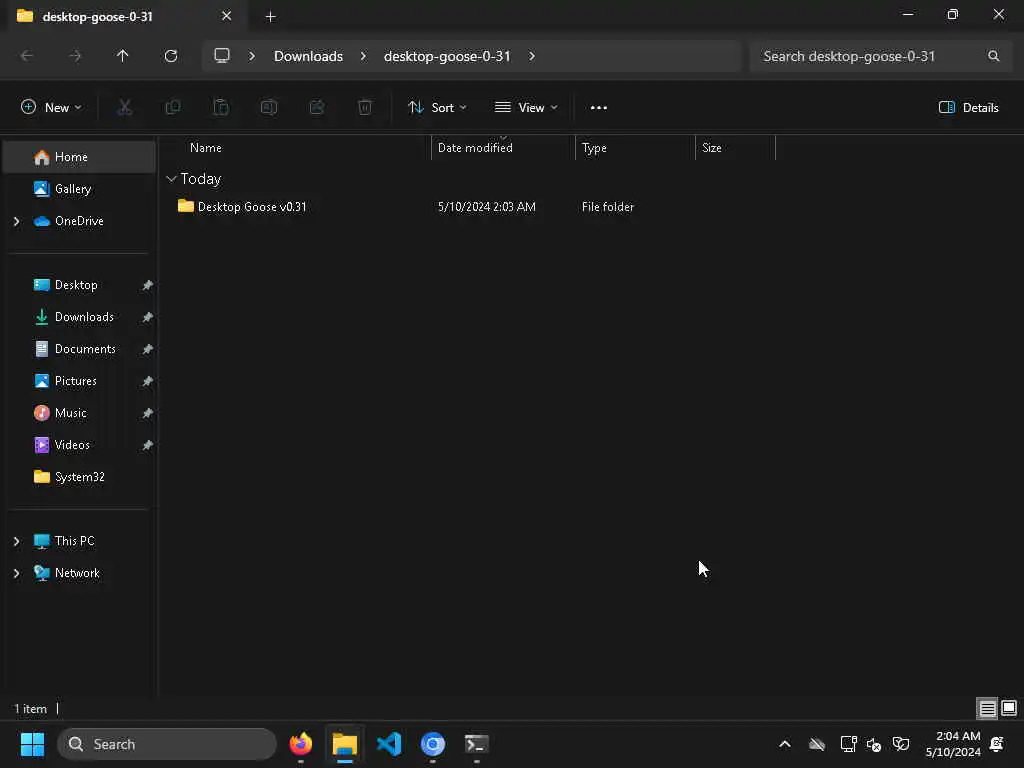Open Chromium browser from taskbar
Screen dimensions: 1024x768
pos(433,744)
